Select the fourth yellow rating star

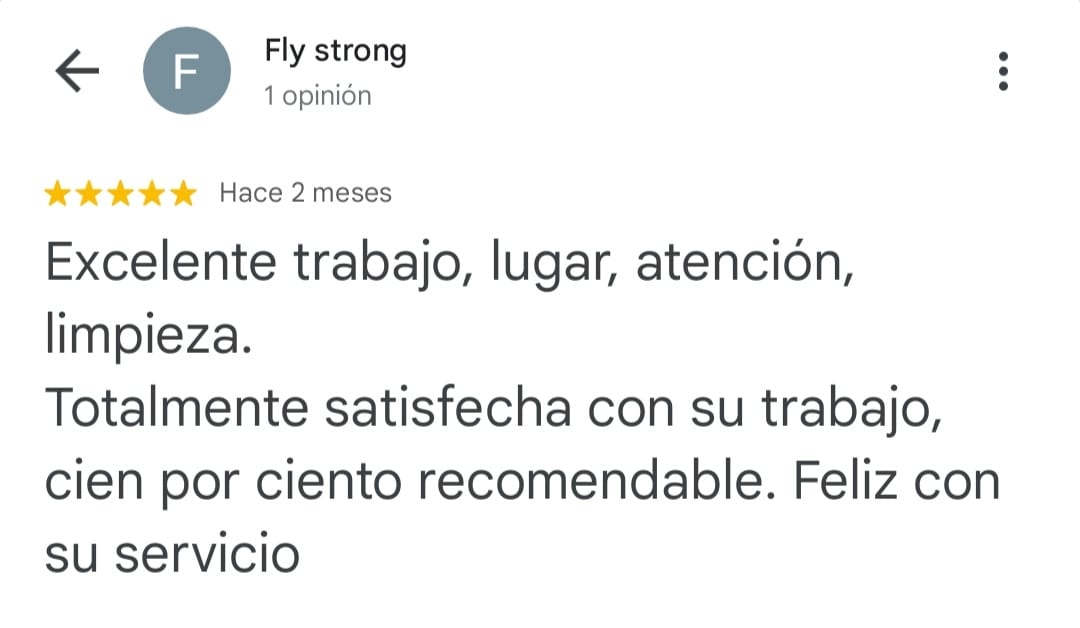152,193
